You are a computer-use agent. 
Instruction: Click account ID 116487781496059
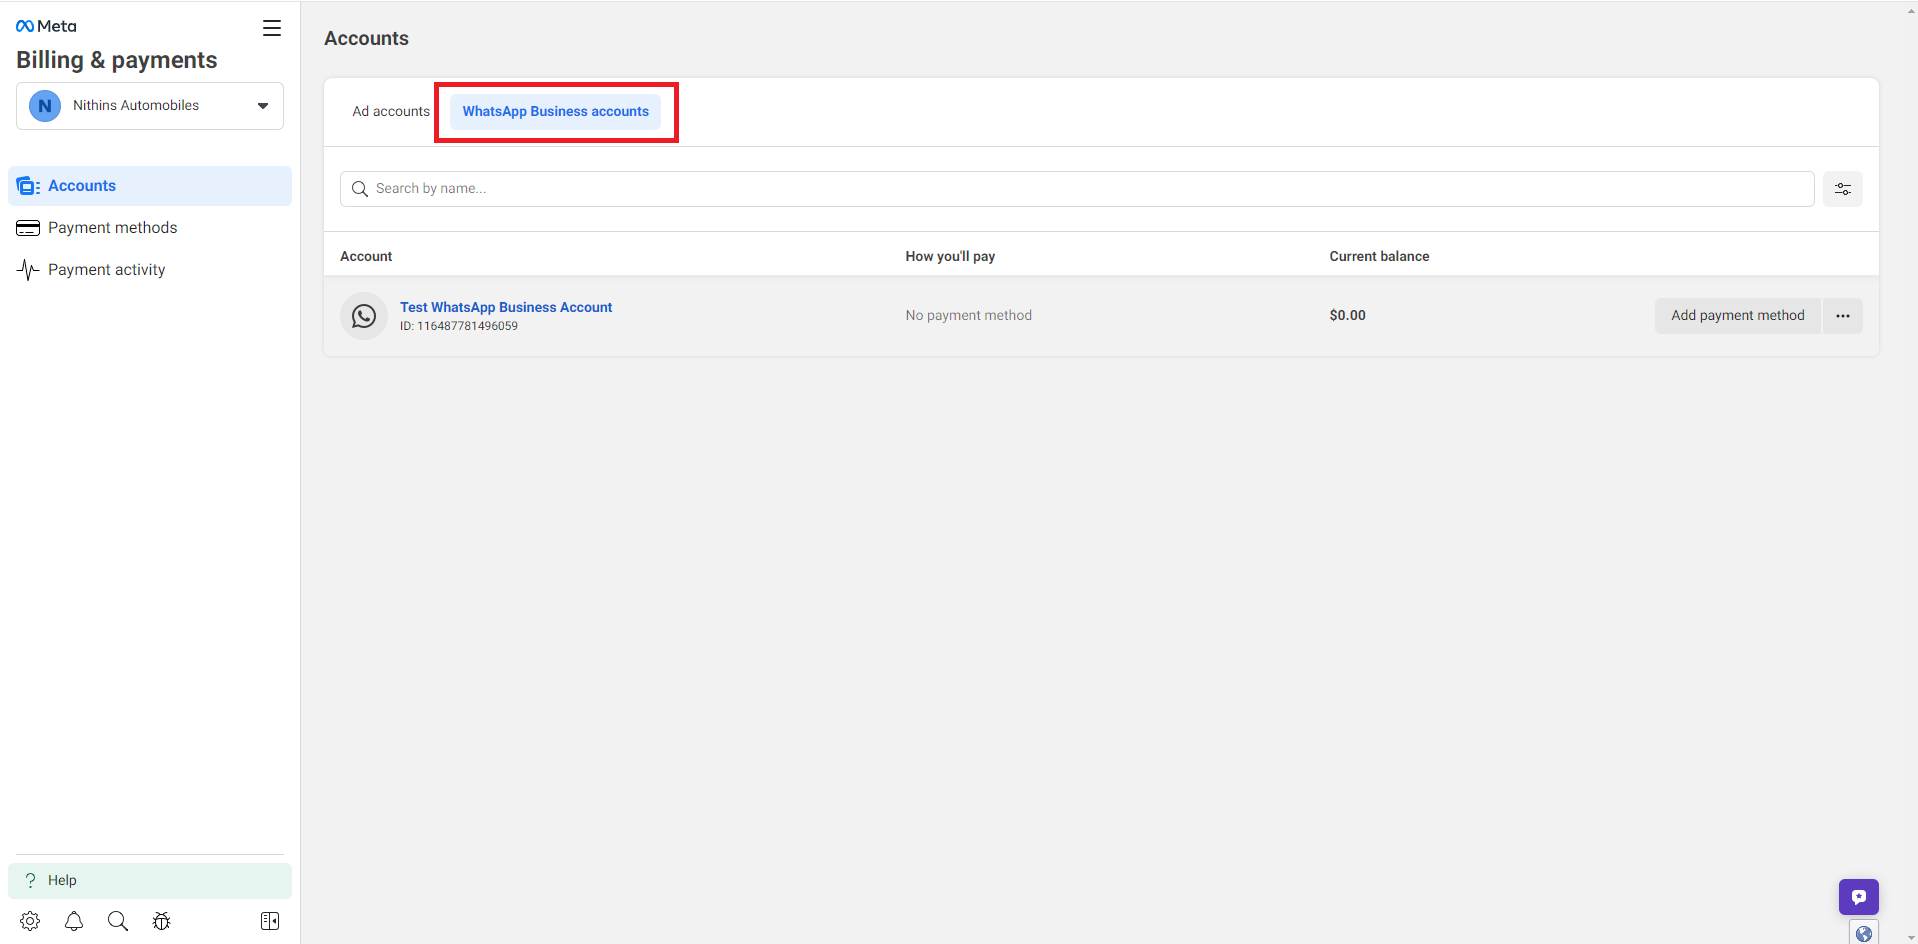[x=459, y=326]
